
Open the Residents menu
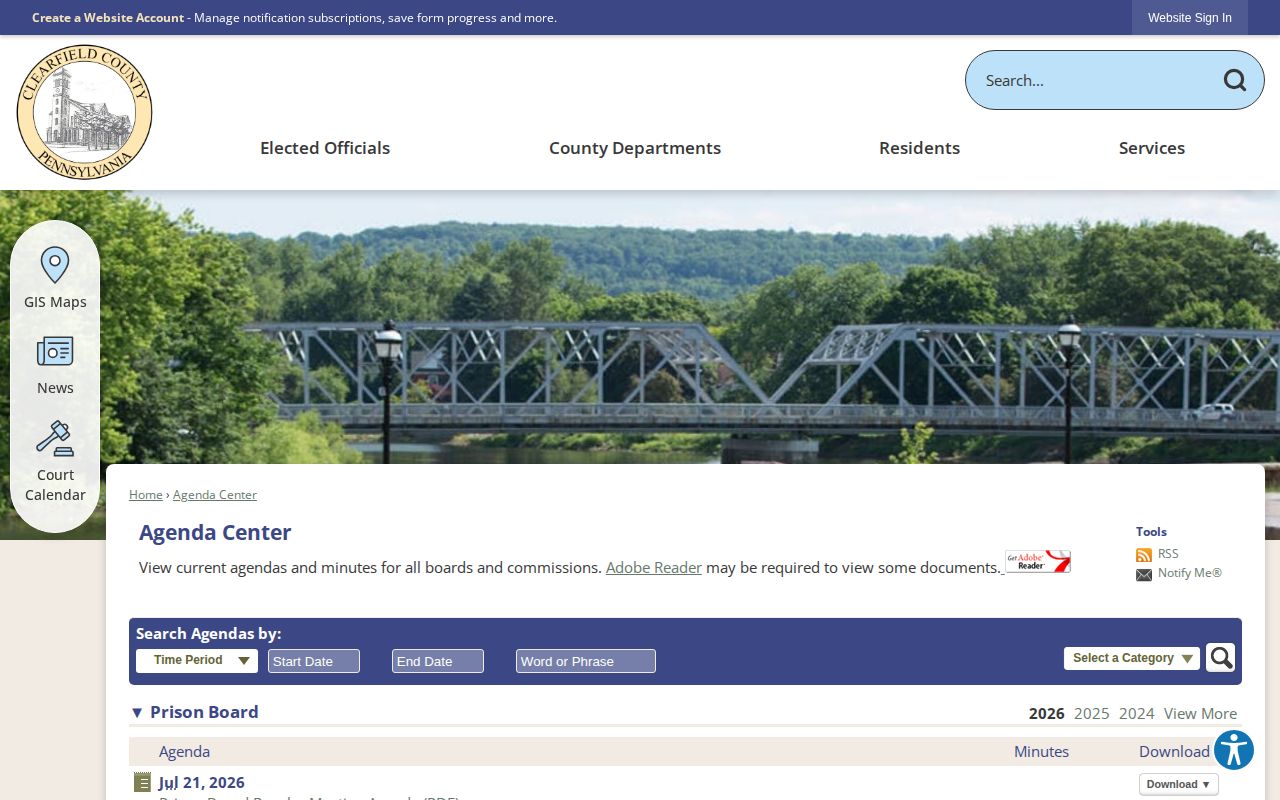(919, 148)
